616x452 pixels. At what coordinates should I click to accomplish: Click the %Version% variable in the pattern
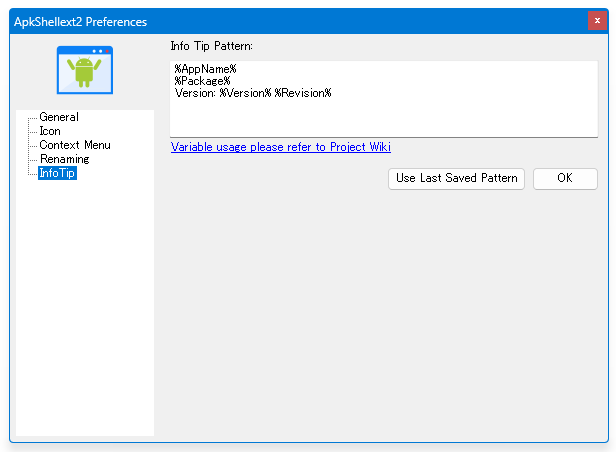246,93
